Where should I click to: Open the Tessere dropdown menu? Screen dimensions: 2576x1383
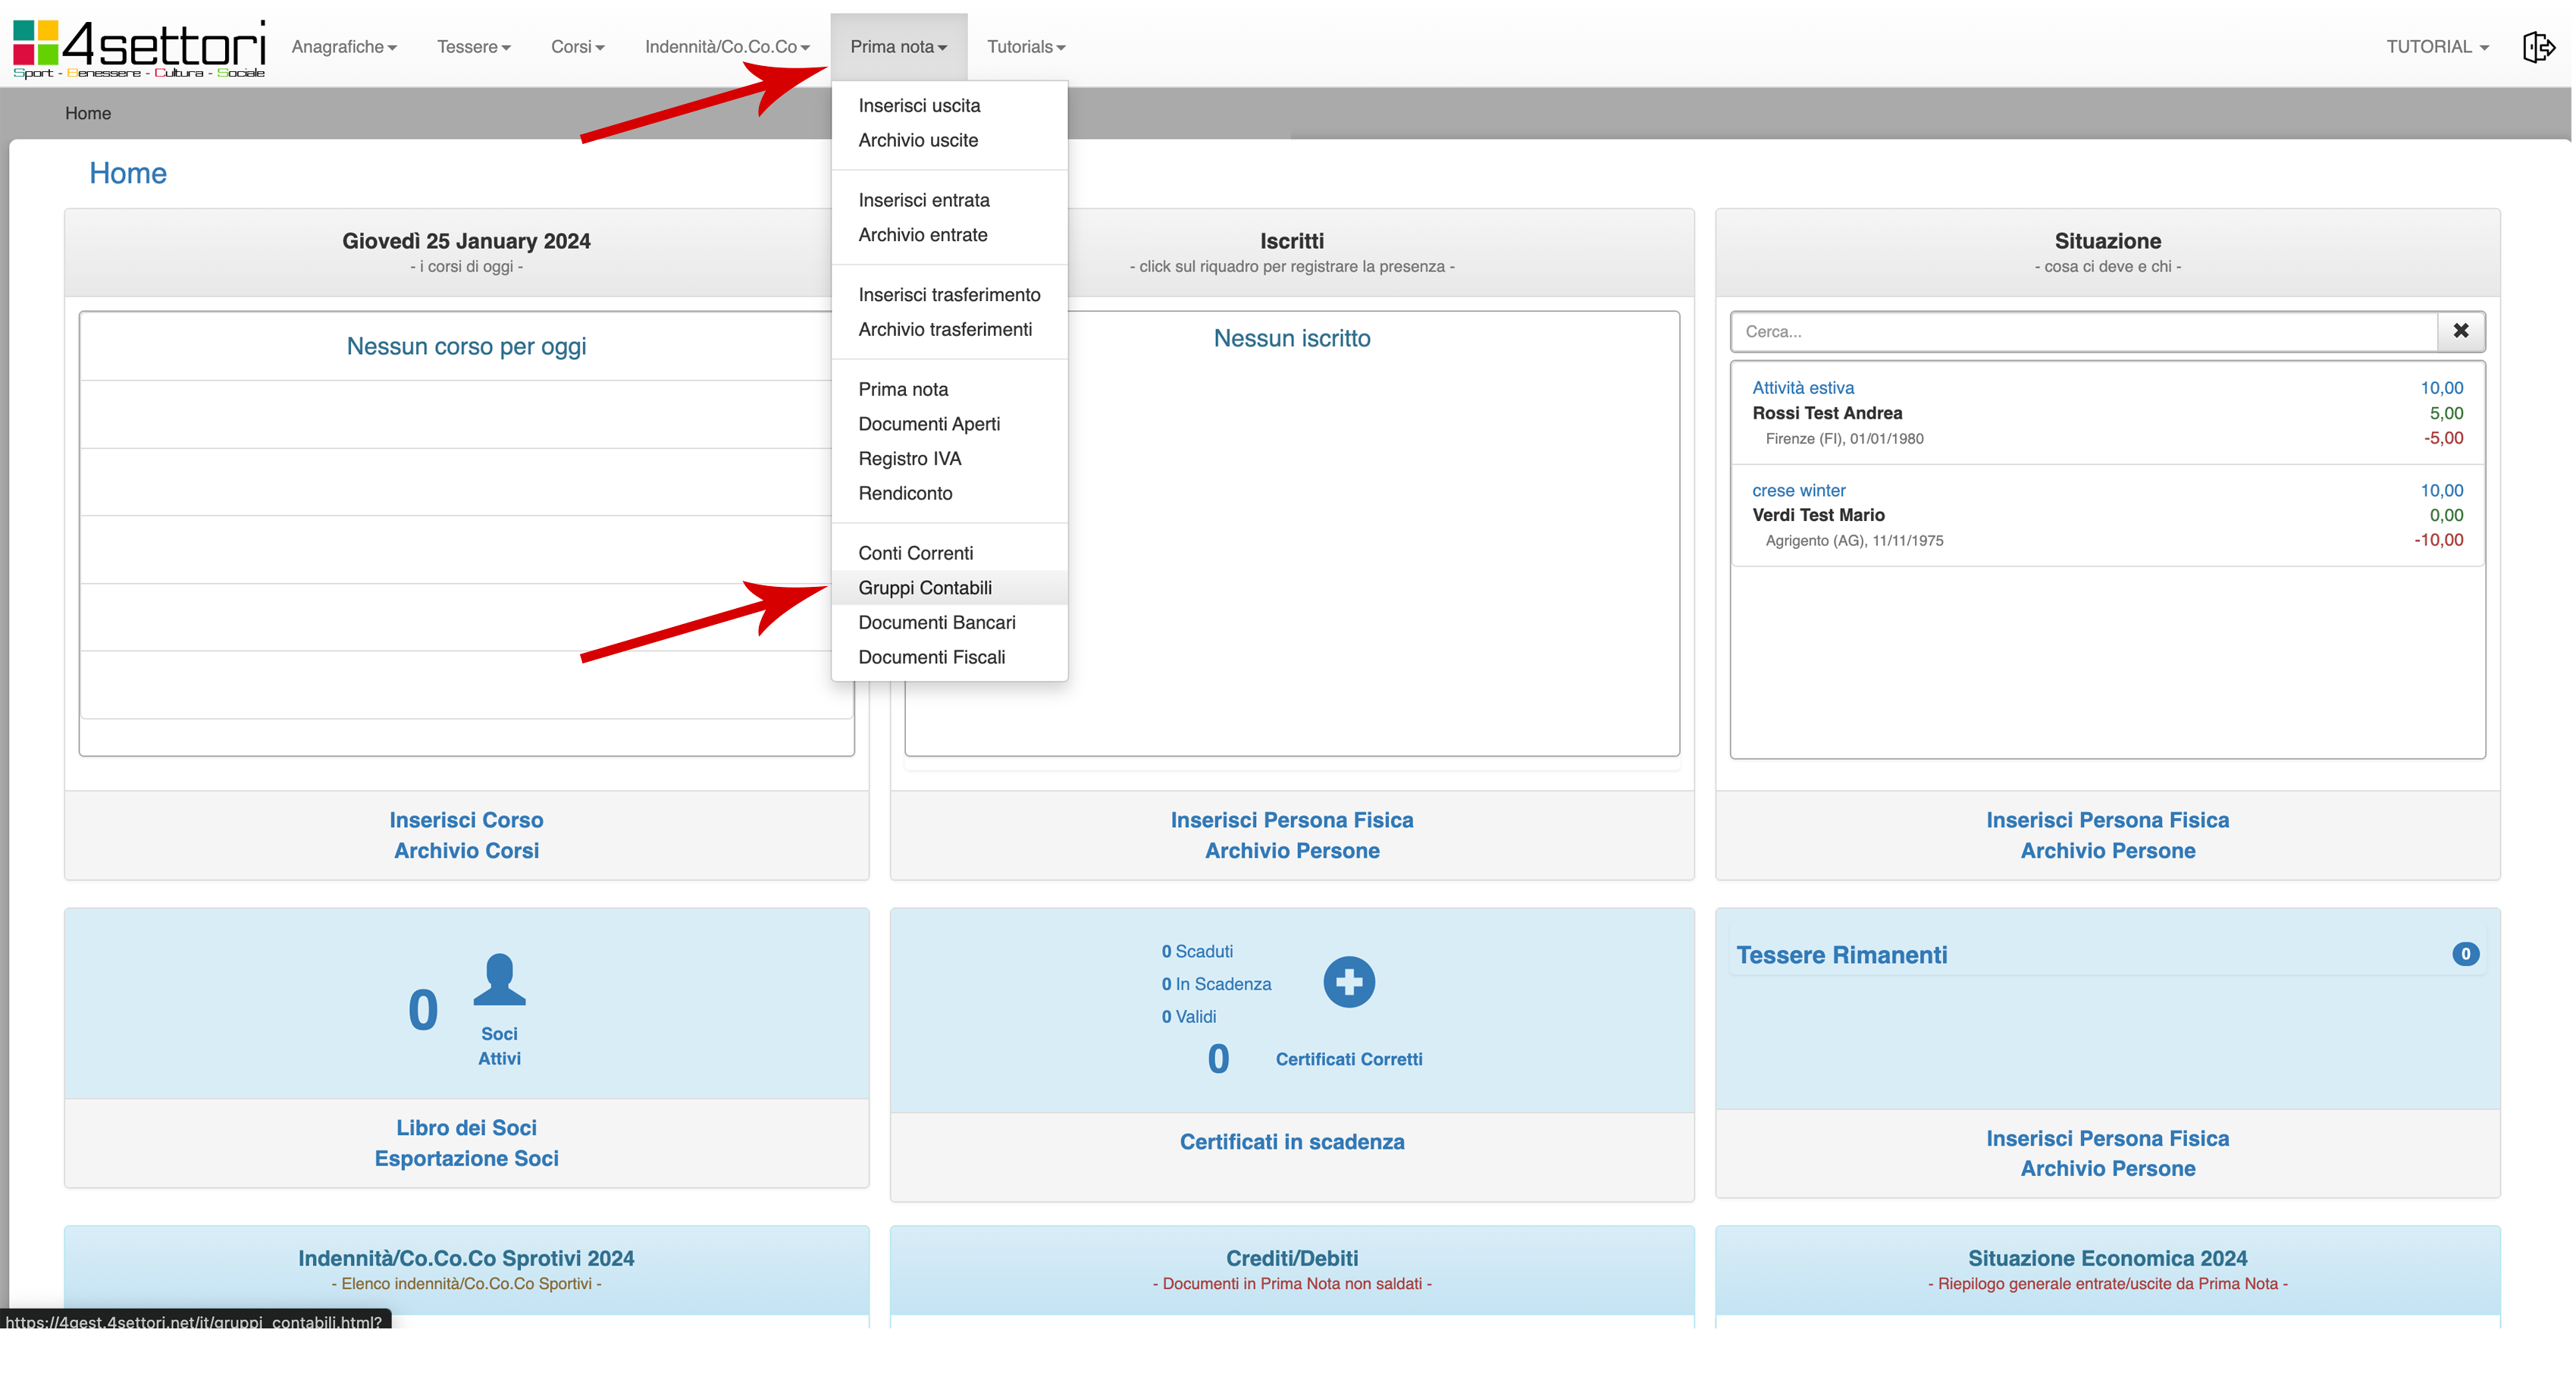click(473, 47)
